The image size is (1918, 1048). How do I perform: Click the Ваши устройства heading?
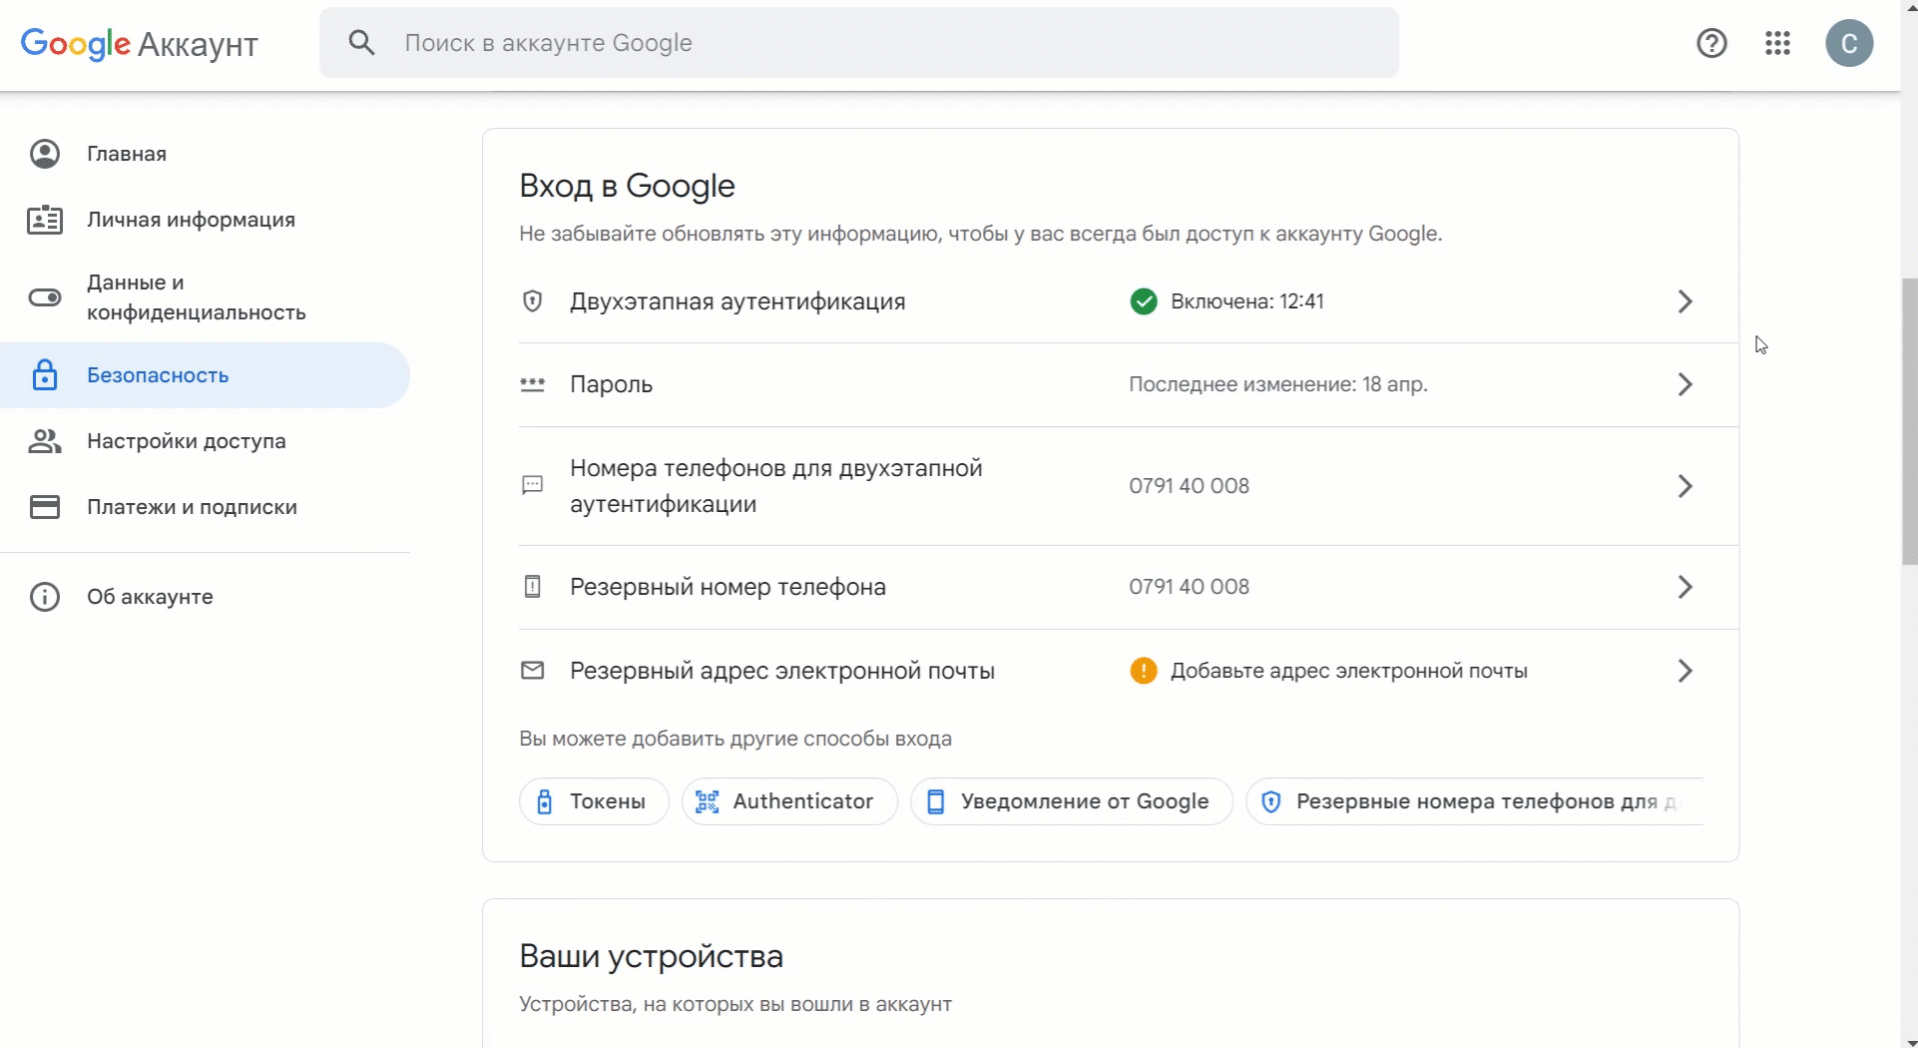click(651, 957)
